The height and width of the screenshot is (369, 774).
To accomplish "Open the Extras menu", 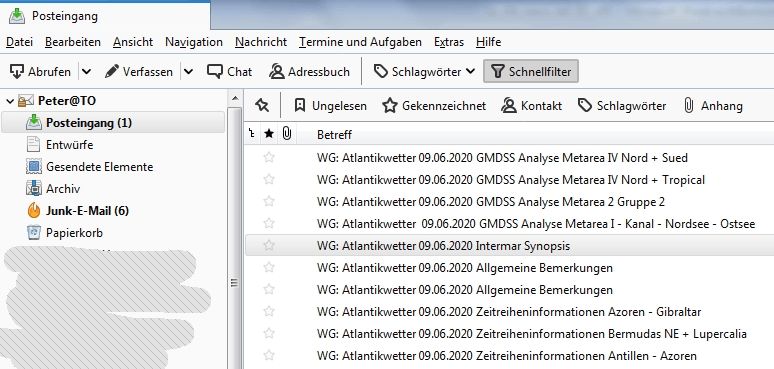I will pyautogui.click(x=449, y=42).
